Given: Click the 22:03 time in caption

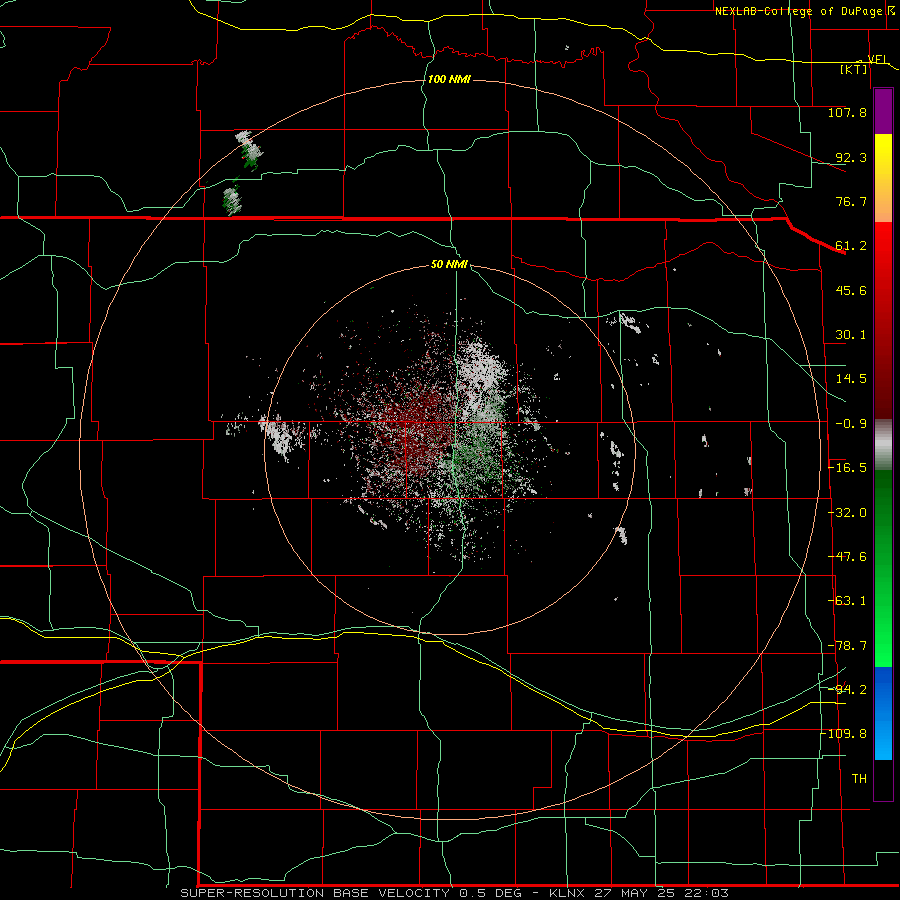Looking at the screenshot, I should [x=708, y=893].
